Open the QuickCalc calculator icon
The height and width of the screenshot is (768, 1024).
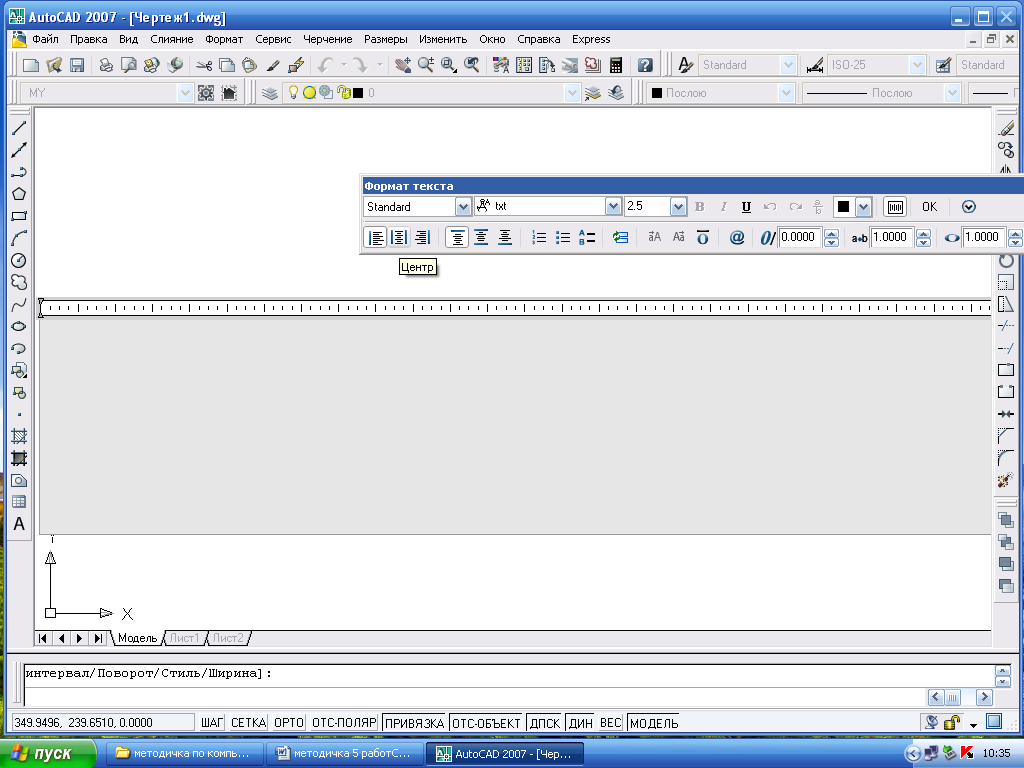(x=615, y=65)
